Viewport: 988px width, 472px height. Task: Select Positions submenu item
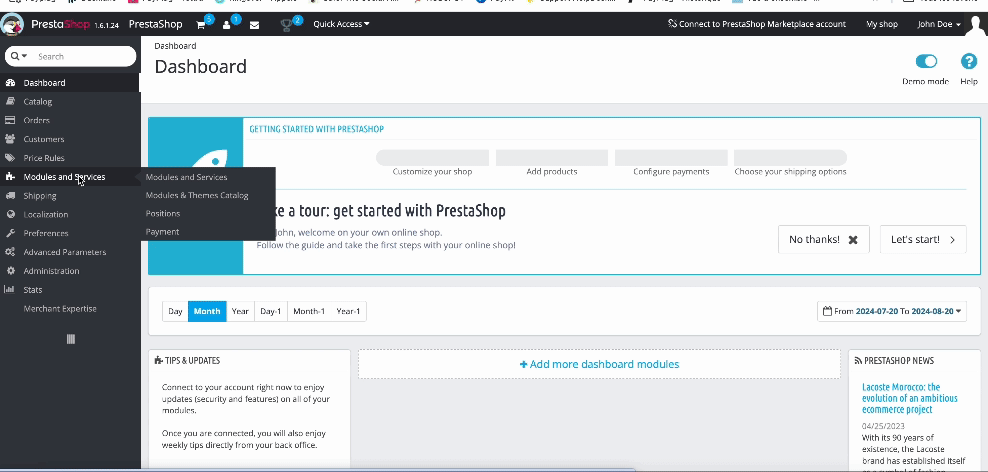click(163, 214)
